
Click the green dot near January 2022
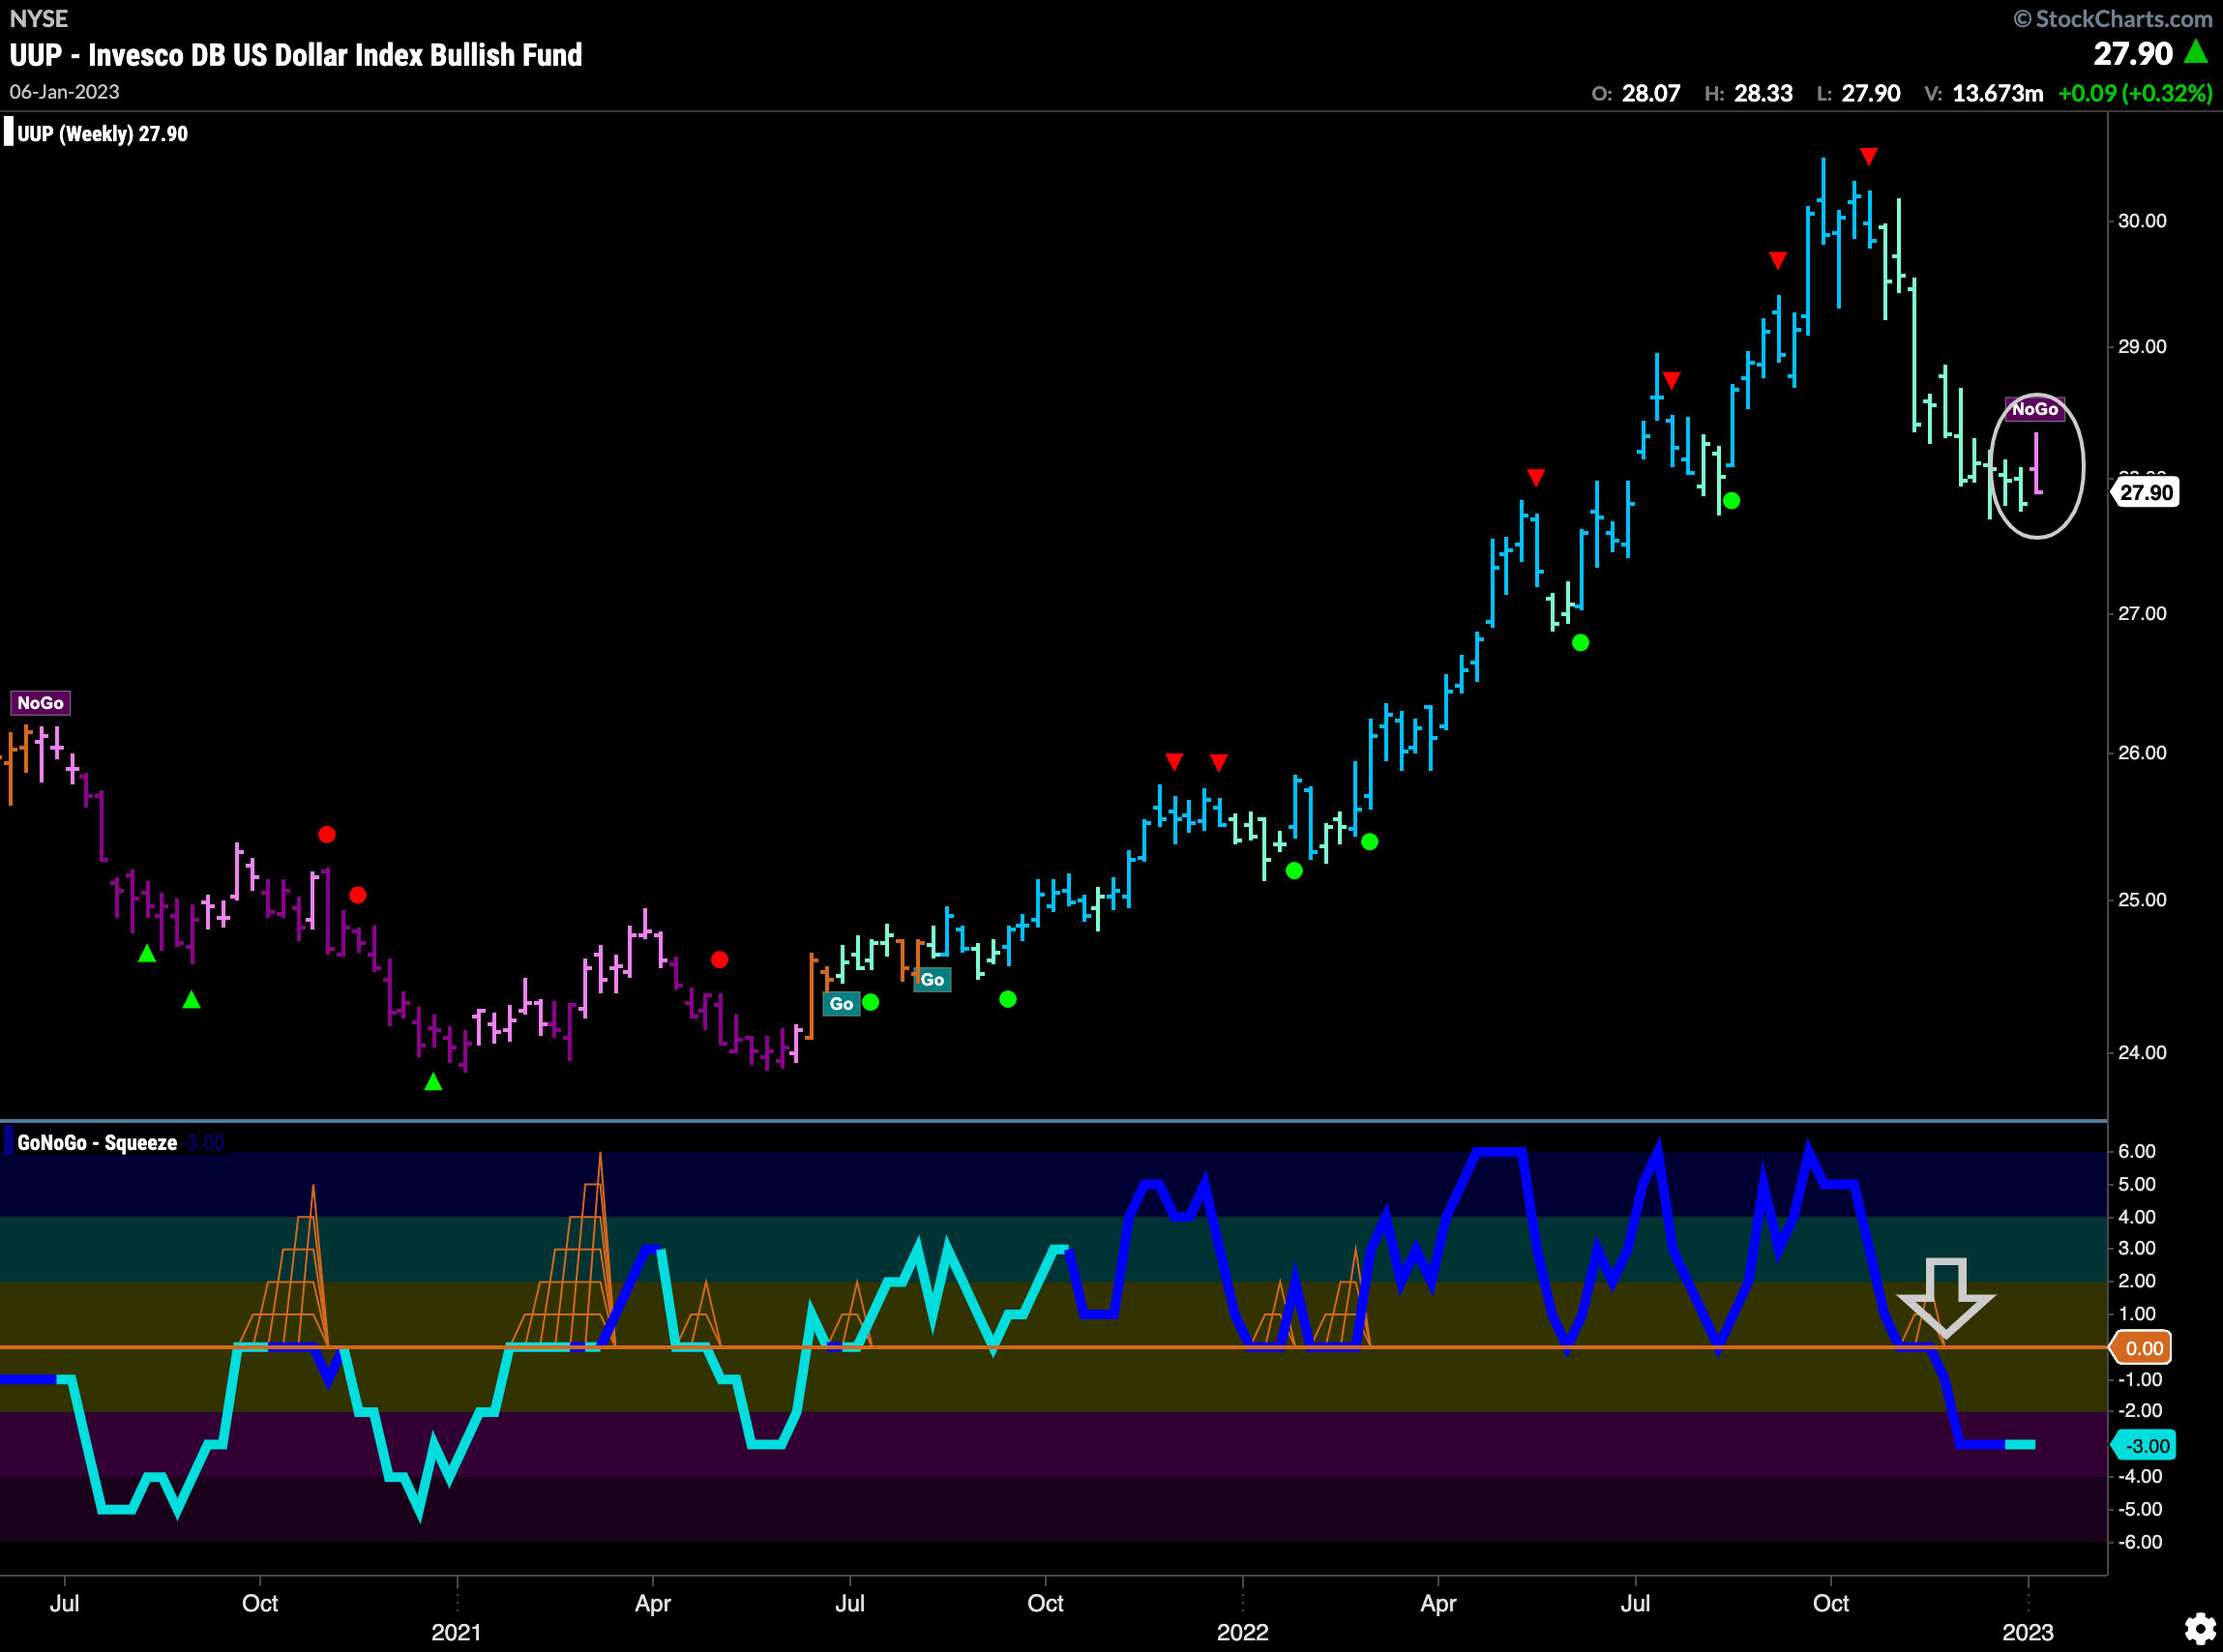(x=1294, y=871)
